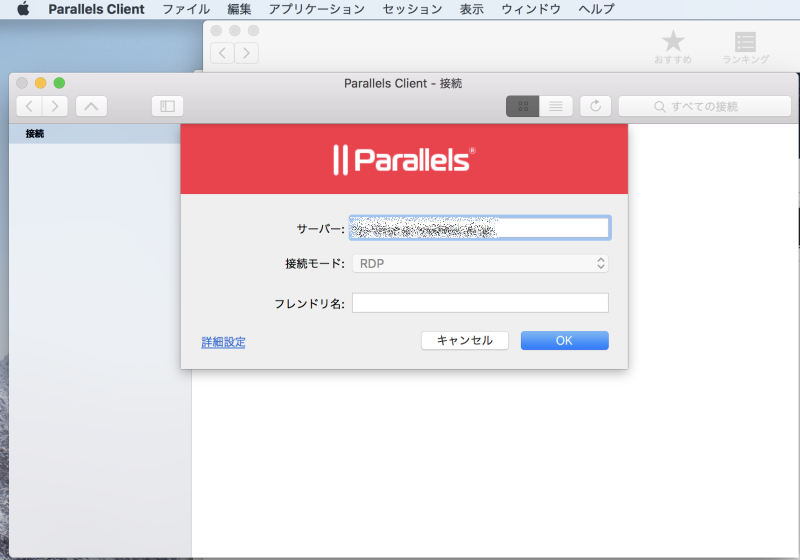The image size is (800, 560).
Task: Open the ヘルプ menu
Action: (596, 9)
